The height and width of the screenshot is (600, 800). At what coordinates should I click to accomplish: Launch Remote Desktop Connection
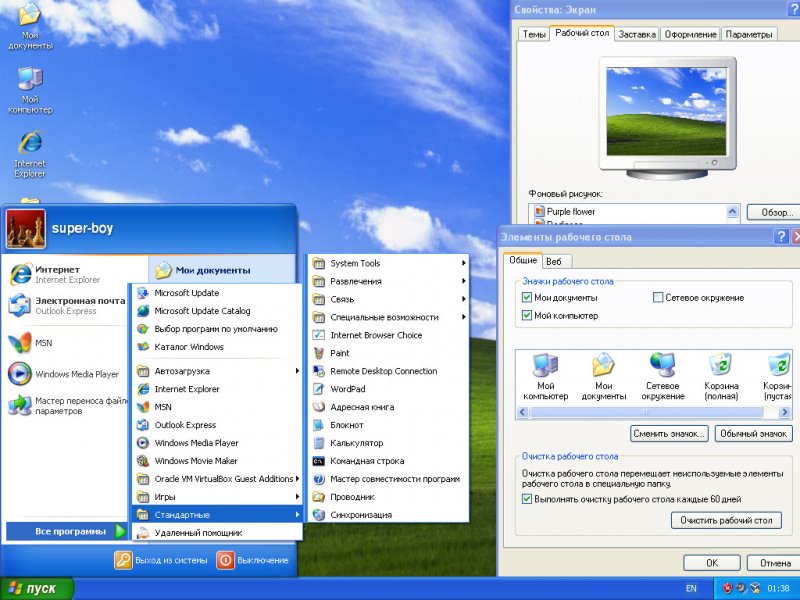(388, 371)
